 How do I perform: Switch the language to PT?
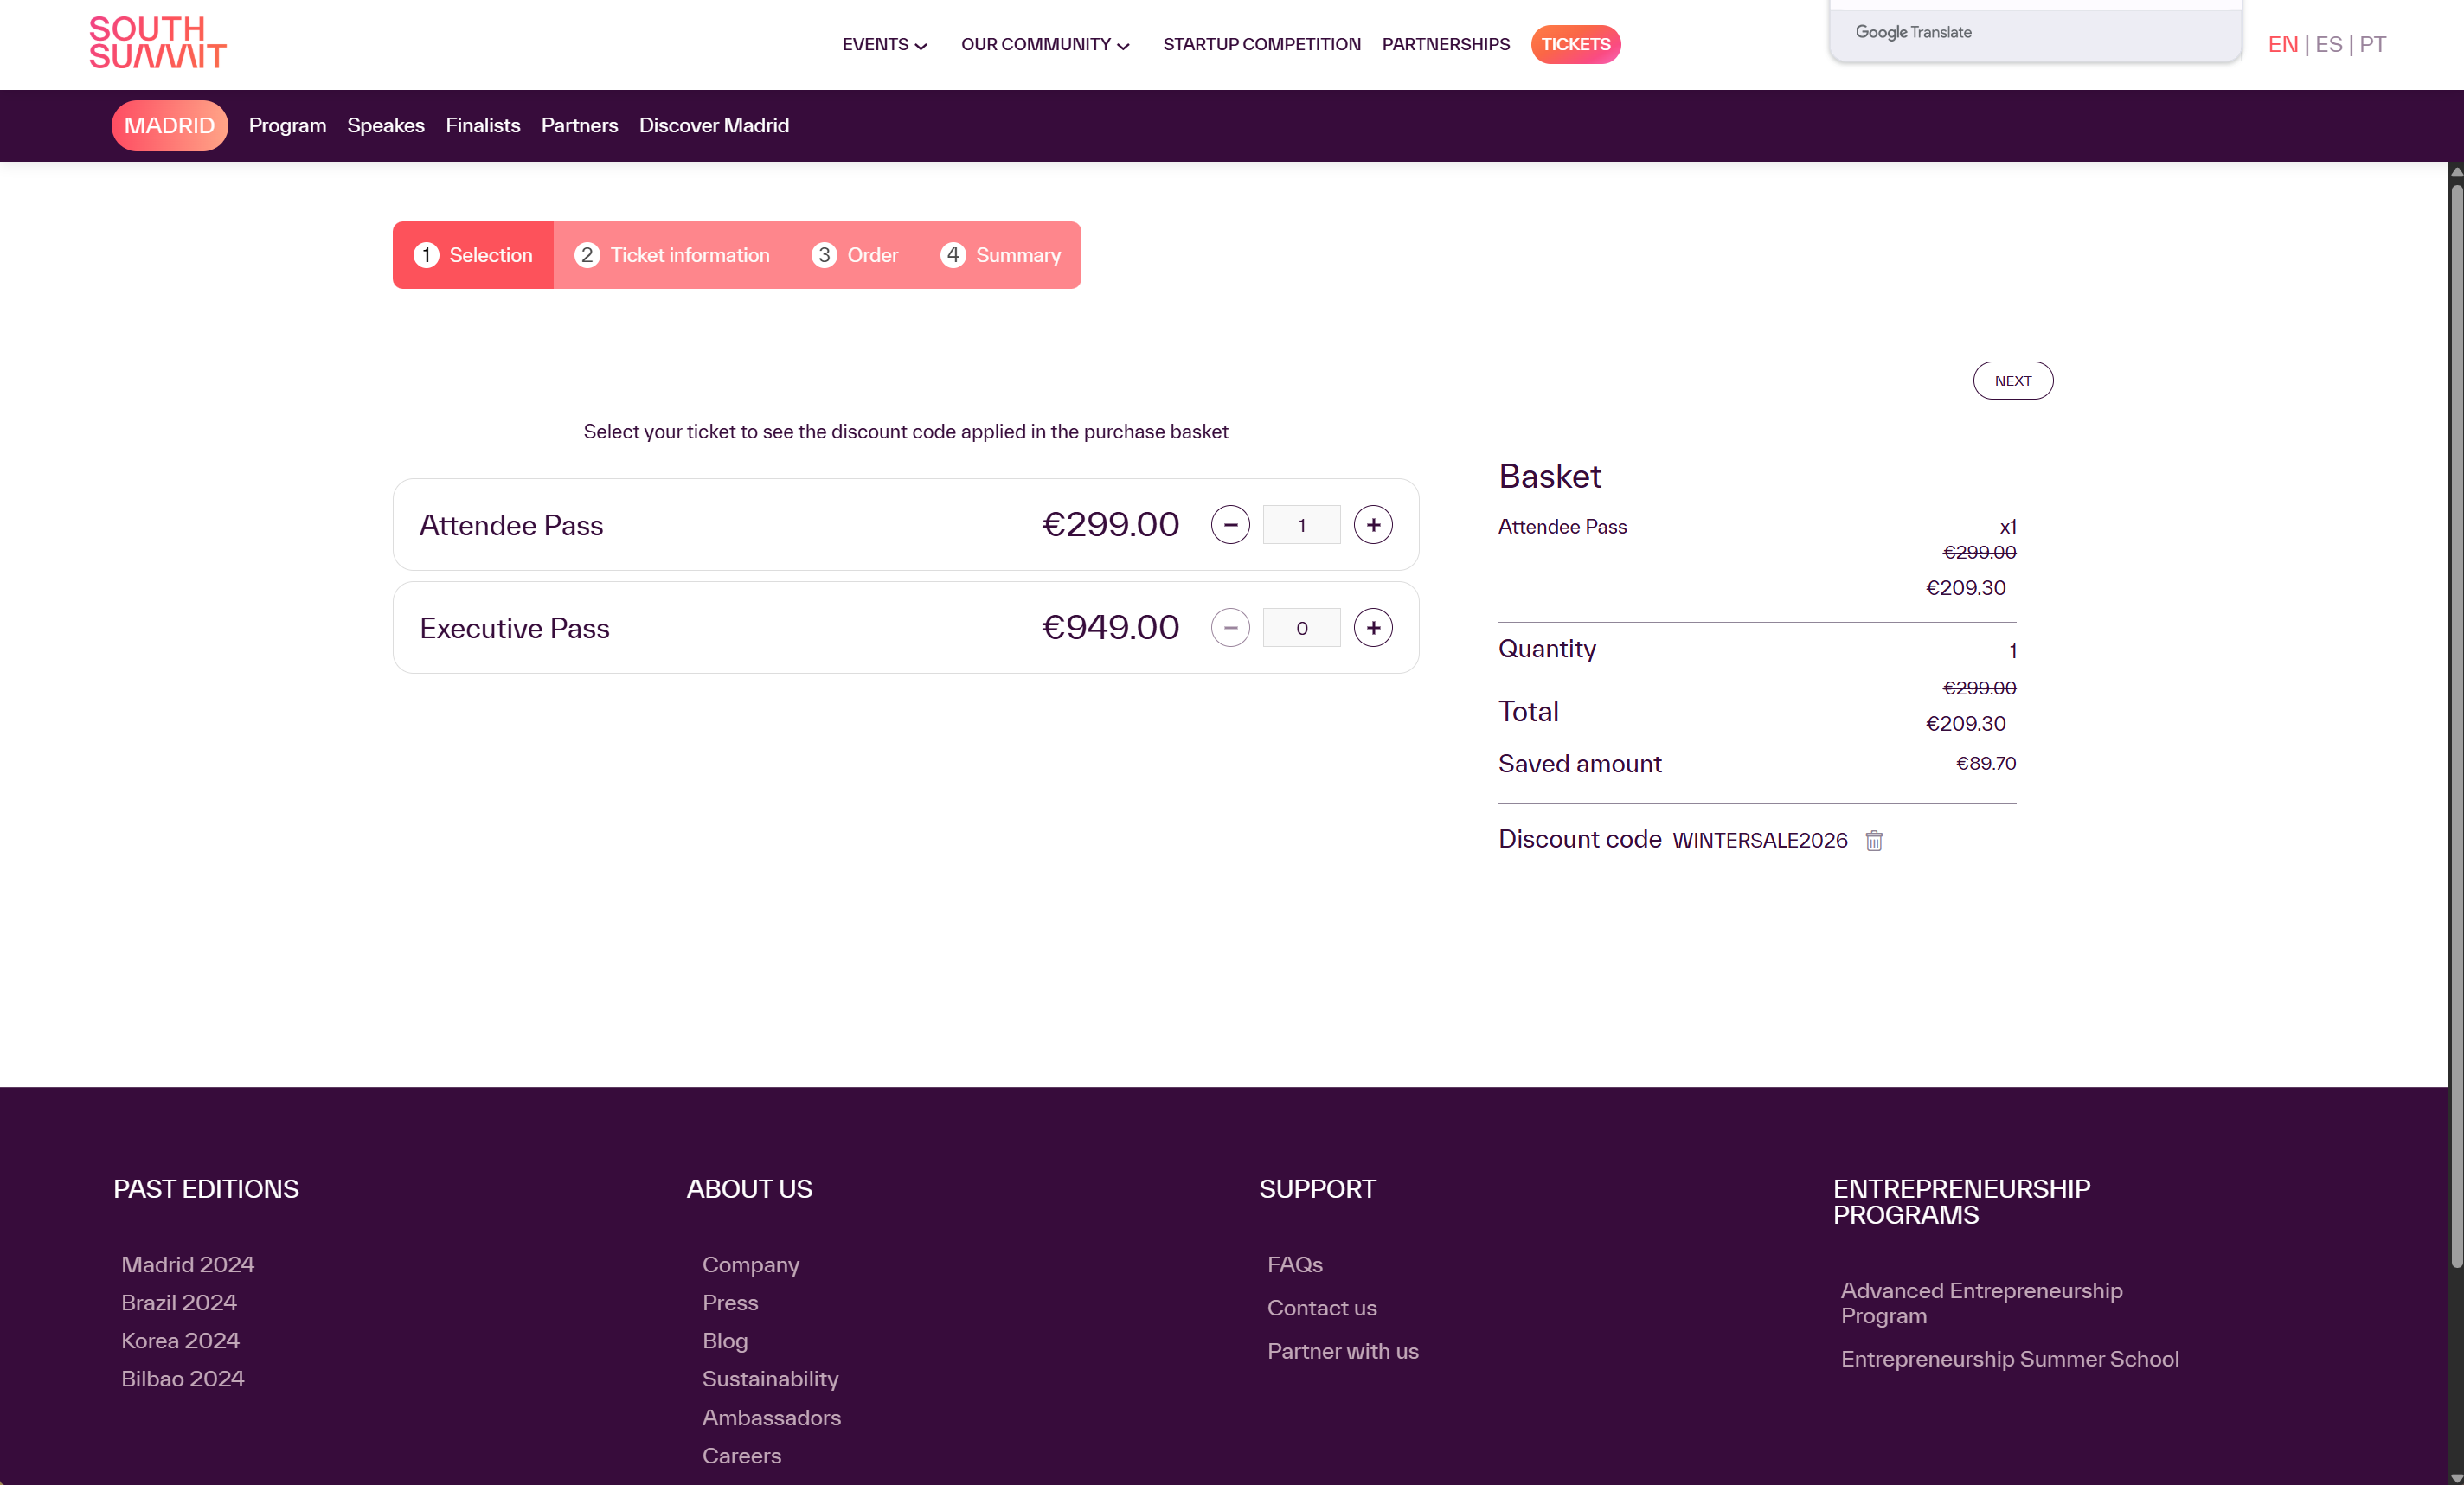(2372, 44)
